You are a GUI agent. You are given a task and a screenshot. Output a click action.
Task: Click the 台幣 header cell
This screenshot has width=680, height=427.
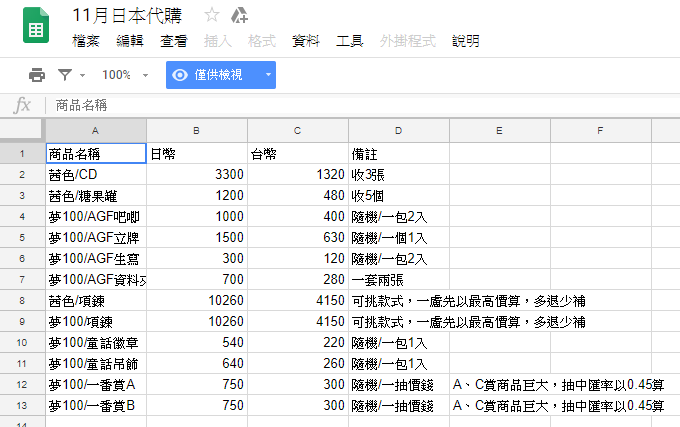tap(298, 154)
